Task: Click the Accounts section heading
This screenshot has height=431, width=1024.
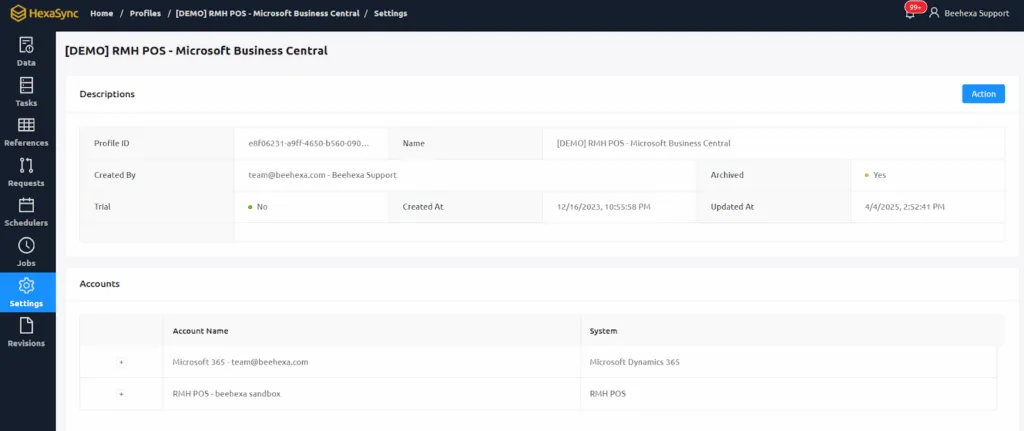Action: pos(99,284)
